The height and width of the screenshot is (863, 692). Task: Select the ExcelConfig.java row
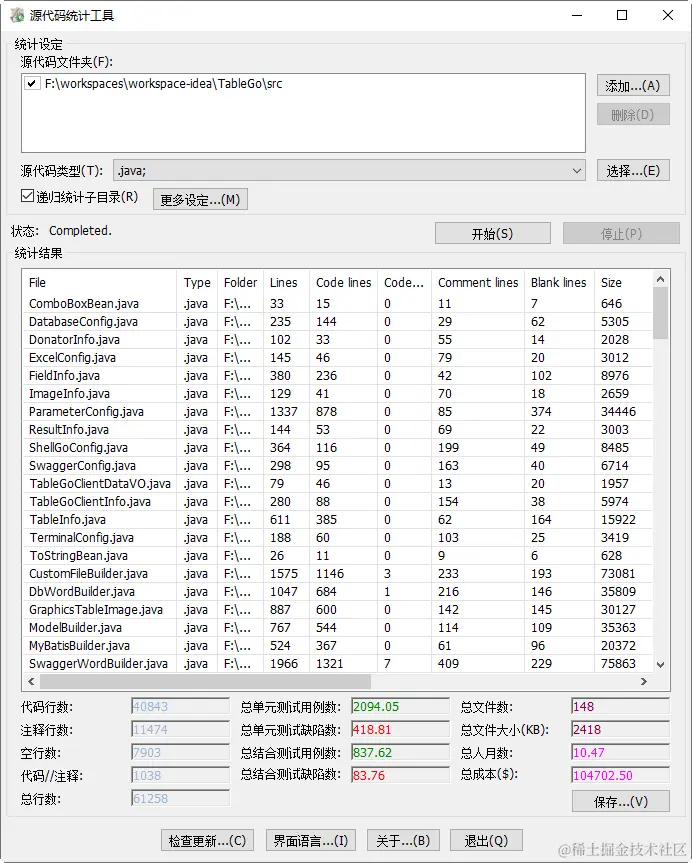tap(337, 358)
